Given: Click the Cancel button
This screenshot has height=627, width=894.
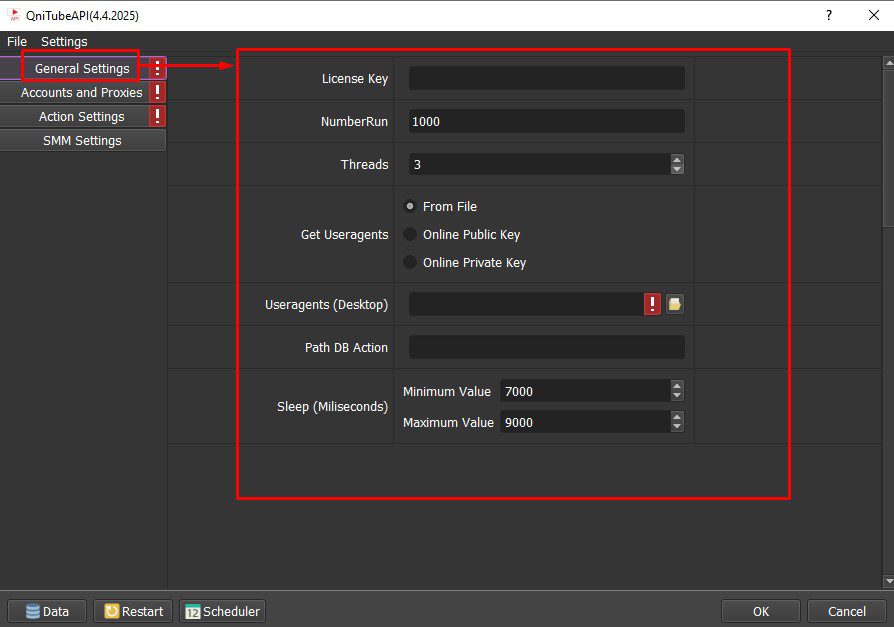Looking at the screenshot, I should pyautogui.click(x=847, y=612).
